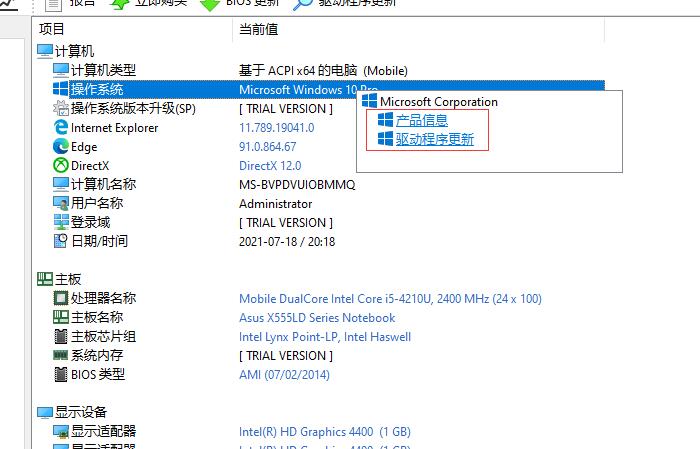Viewport: 700px width, 449px height.
Task: Click the BIOS 类型 chip icon
Action: (x=61, y=374)
